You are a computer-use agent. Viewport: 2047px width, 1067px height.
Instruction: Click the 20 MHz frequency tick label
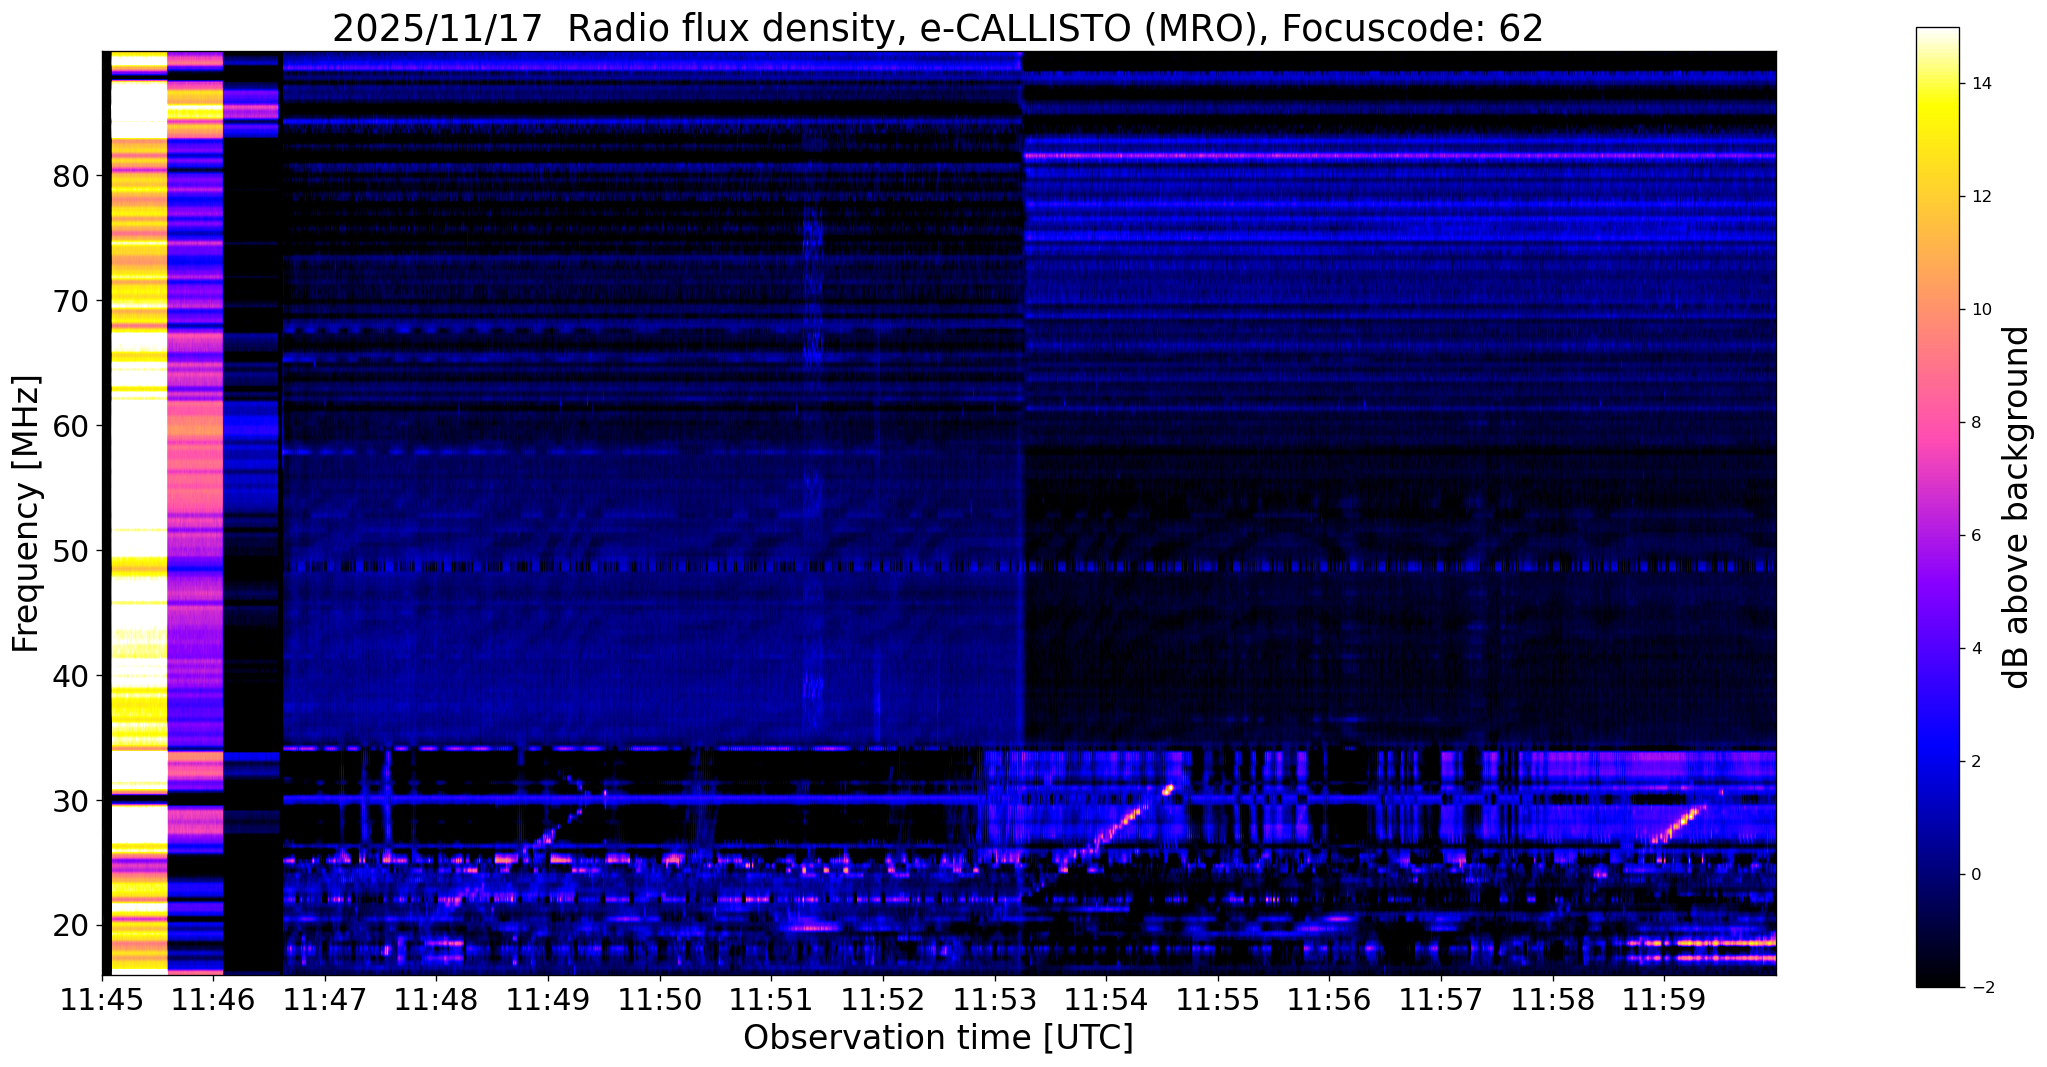click(70, 926)
